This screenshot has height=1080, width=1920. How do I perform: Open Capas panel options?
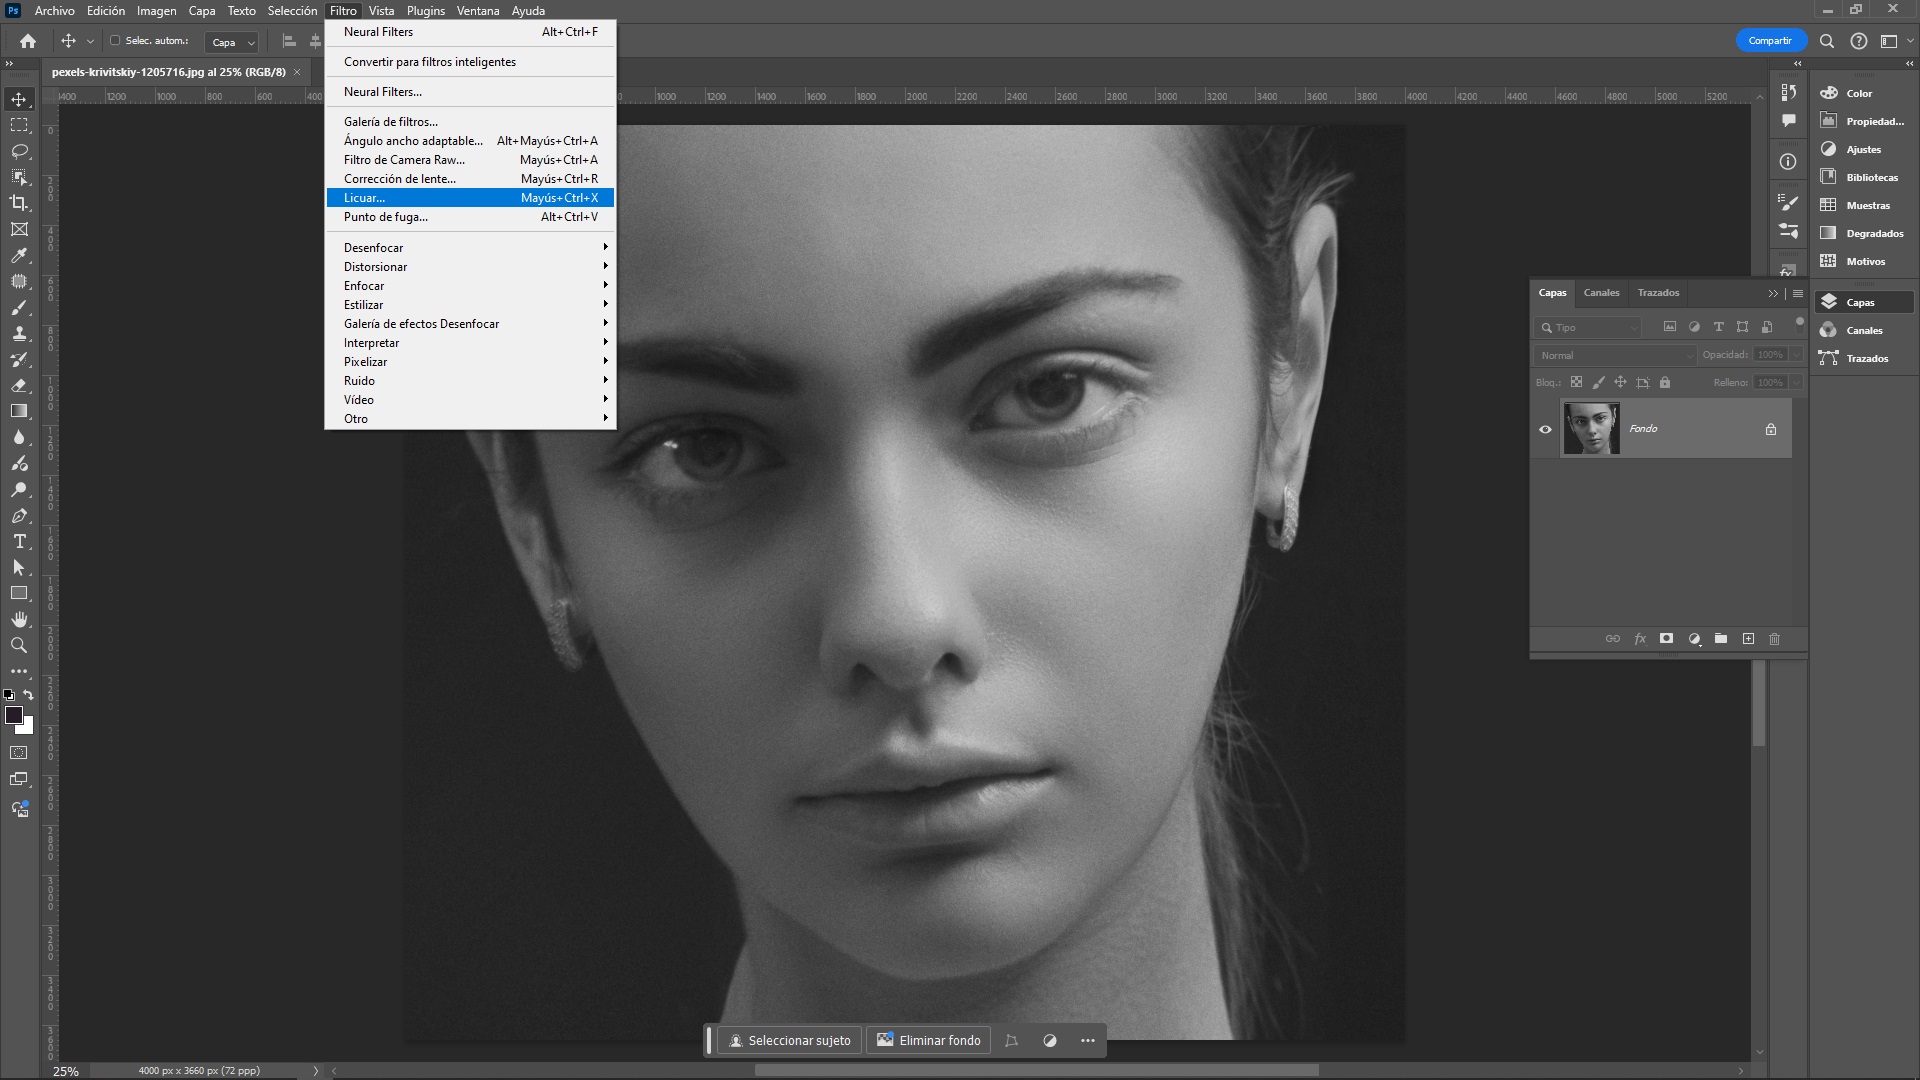click(1796, 291)
